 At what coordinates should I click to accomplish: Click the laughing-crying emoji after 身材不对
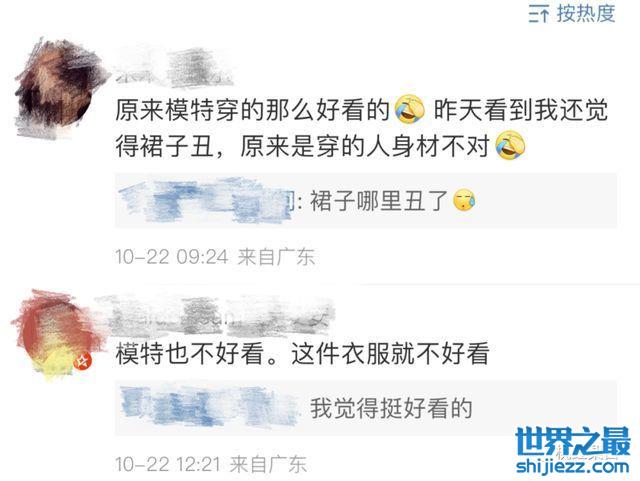point(510,146)
